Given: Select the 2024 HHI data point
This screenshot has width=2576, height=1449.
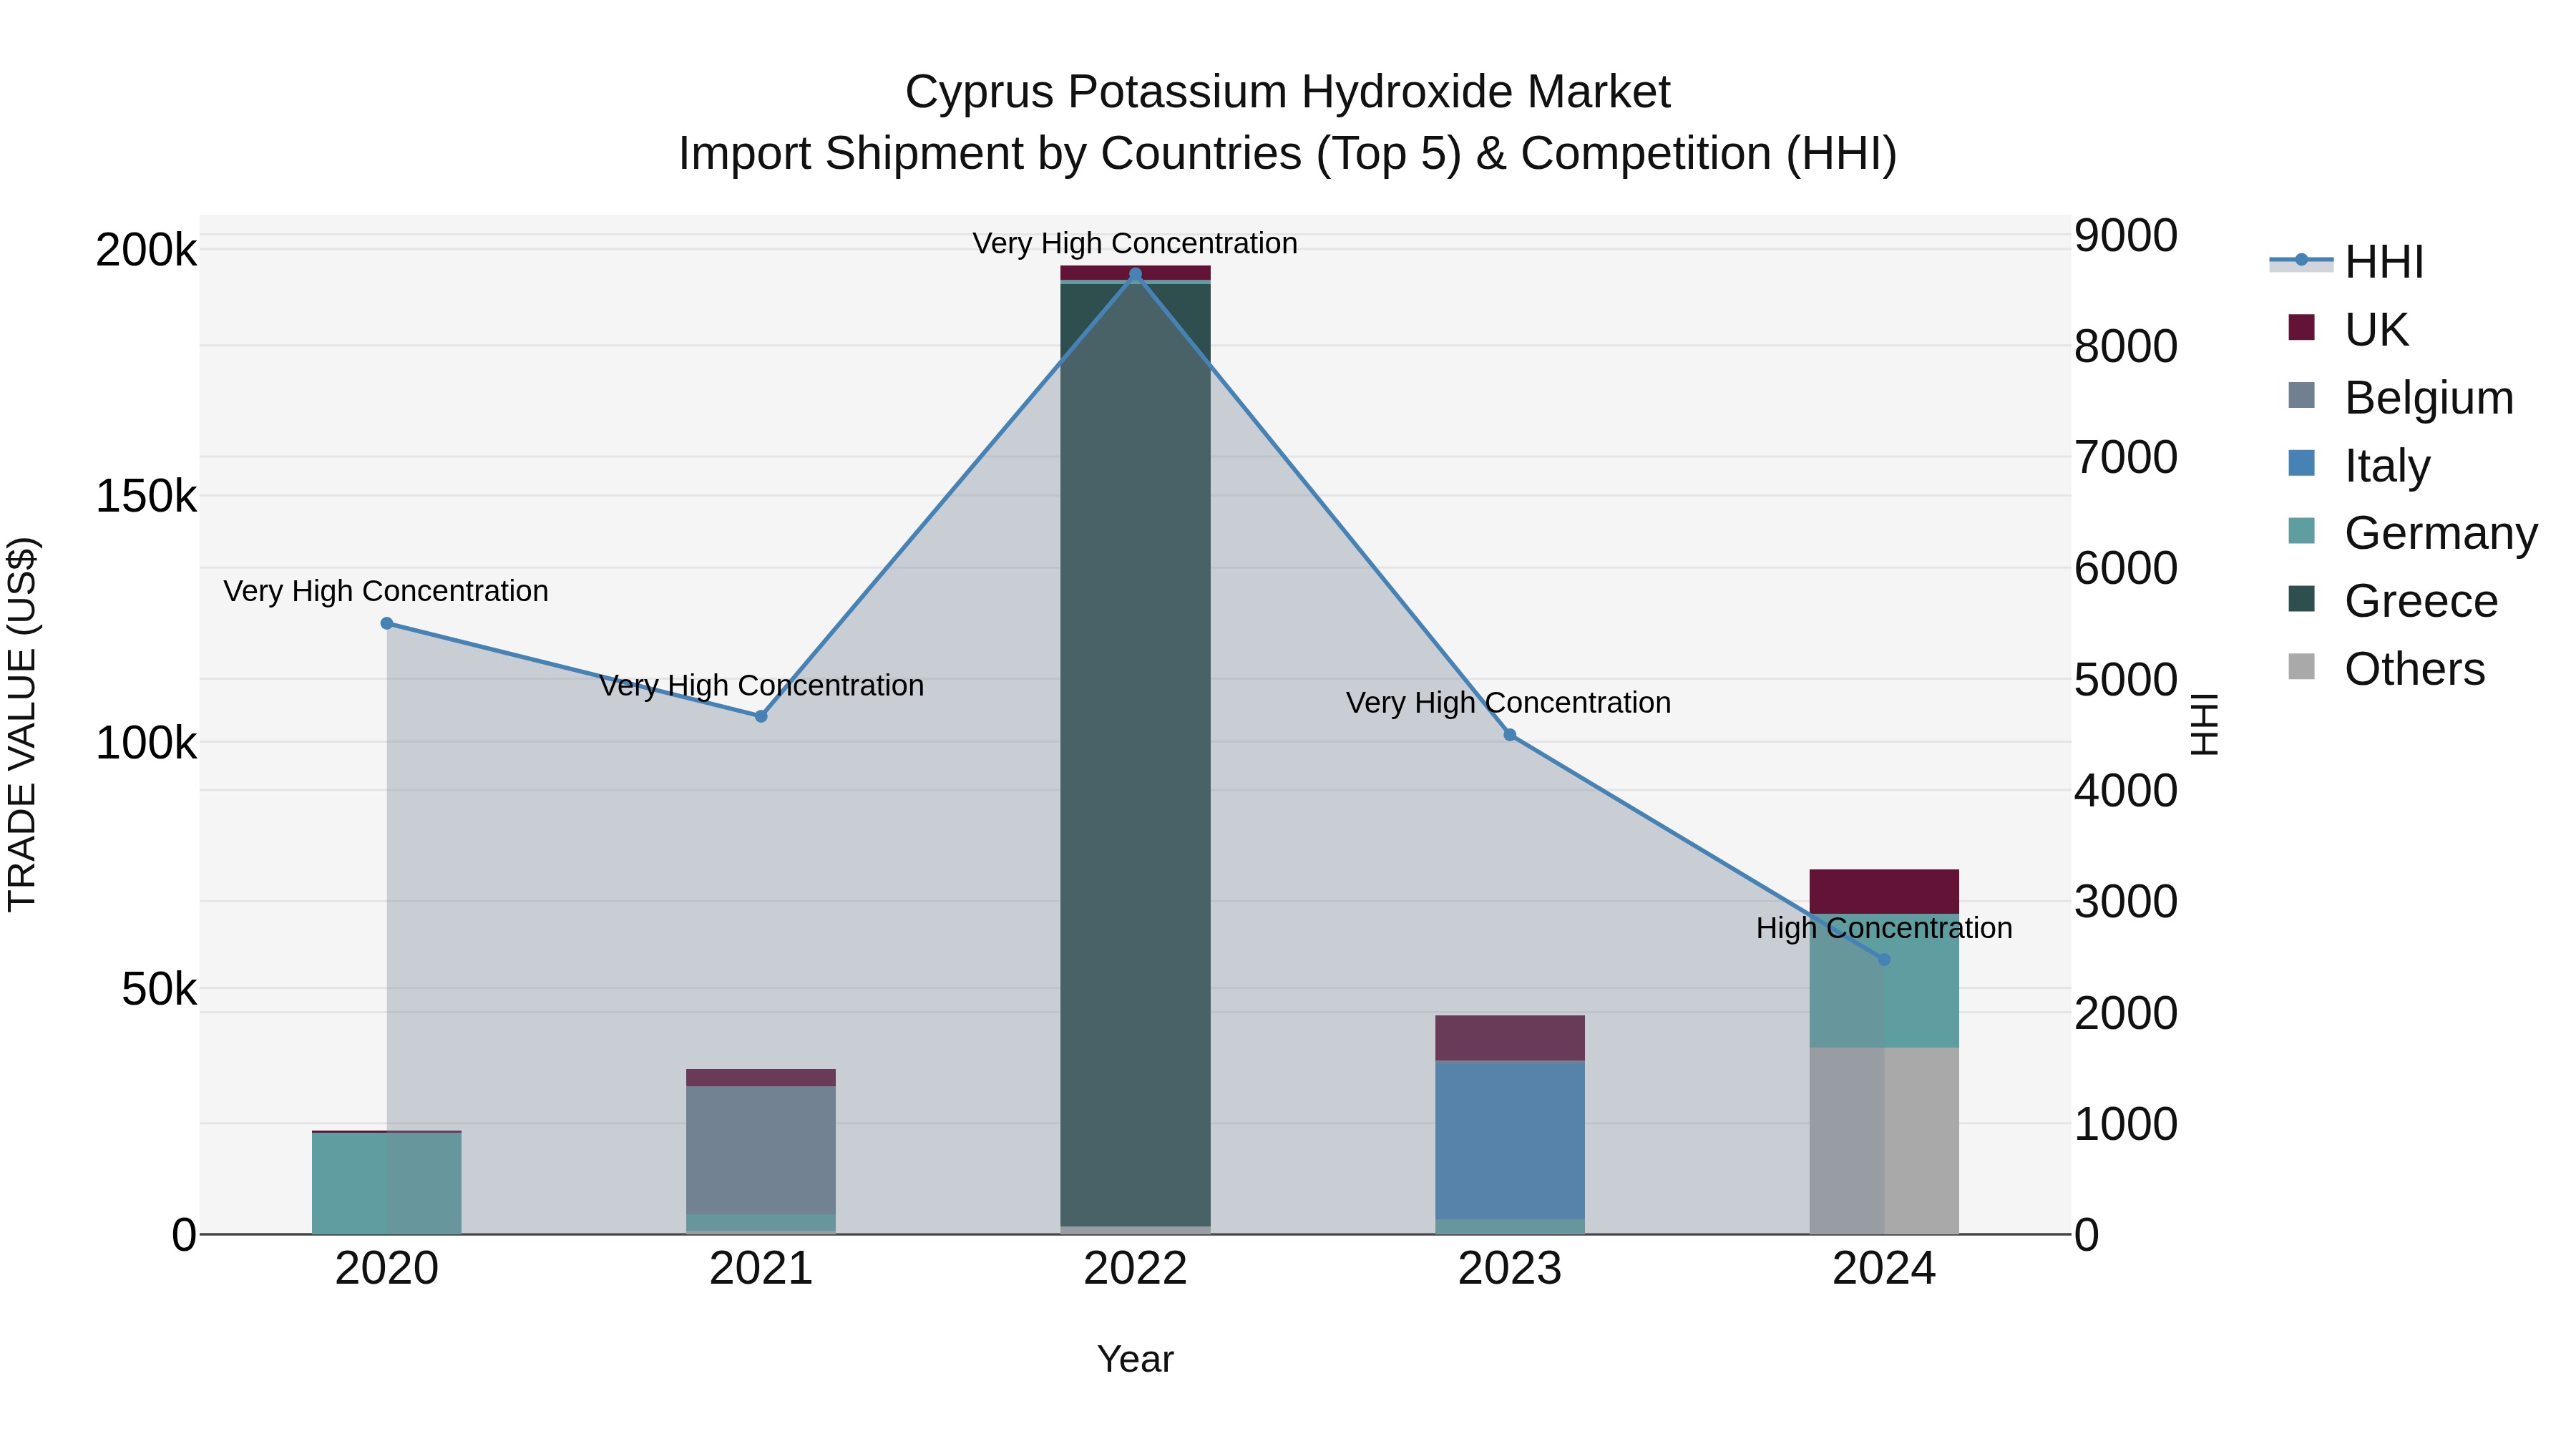Looking at the screenshot, I should coord(1884,960).
